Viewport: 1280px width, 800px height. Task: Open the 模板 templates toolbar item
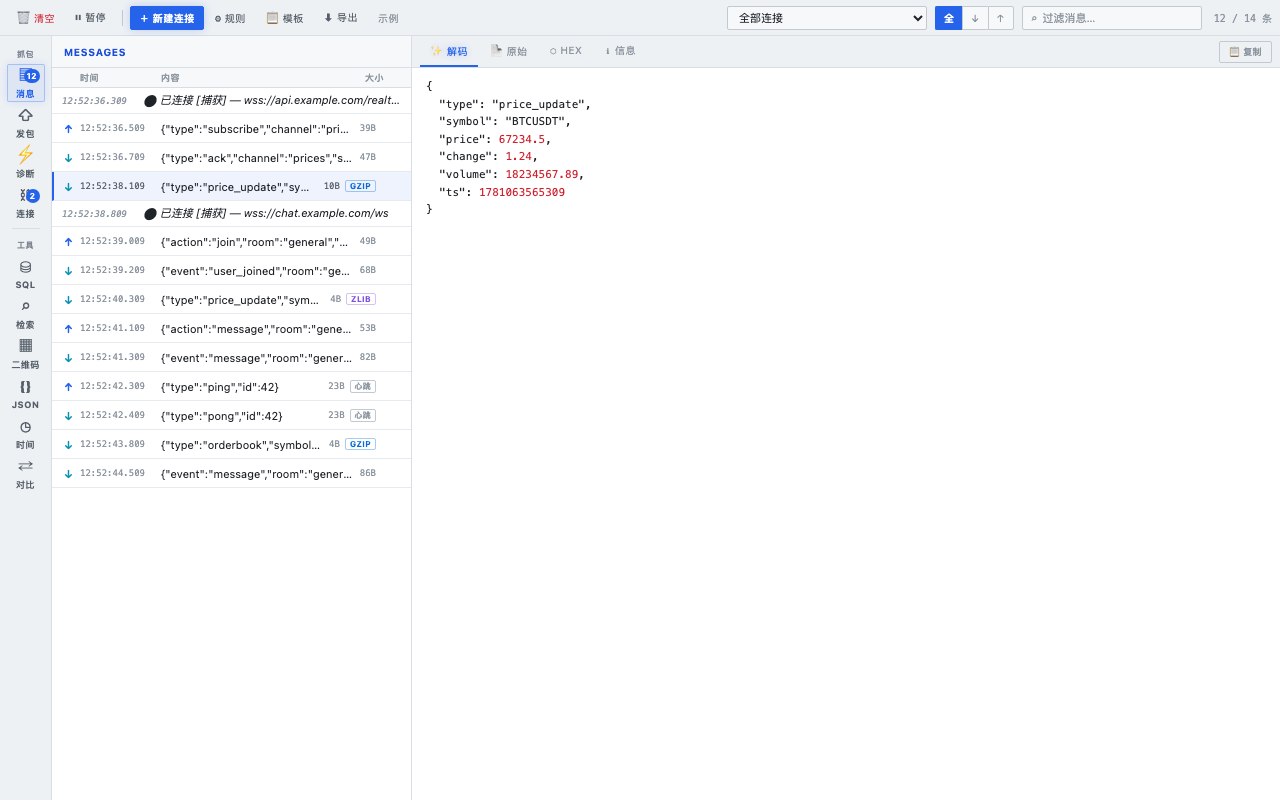click(x=285, y=18)
